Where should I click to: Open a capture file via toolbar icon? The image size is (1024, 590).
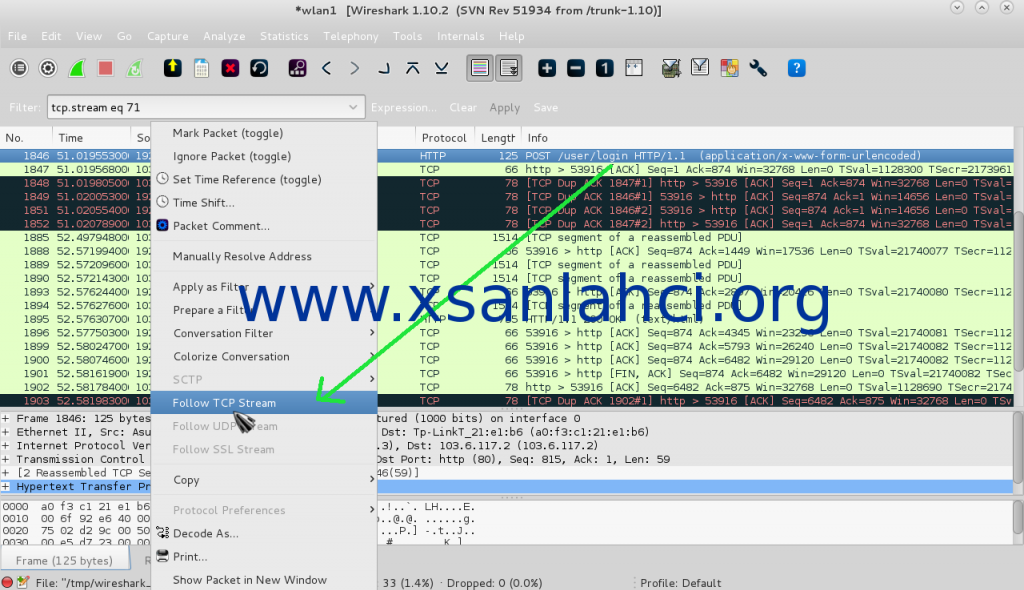click(x=172, y=68)
